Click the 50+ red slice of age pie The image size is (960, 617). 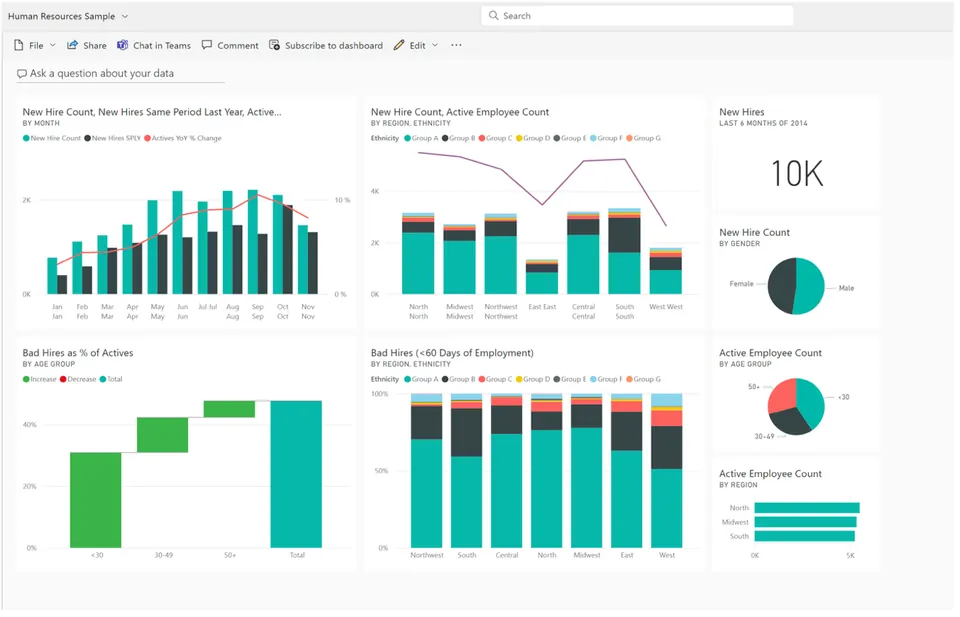[780, 396]
